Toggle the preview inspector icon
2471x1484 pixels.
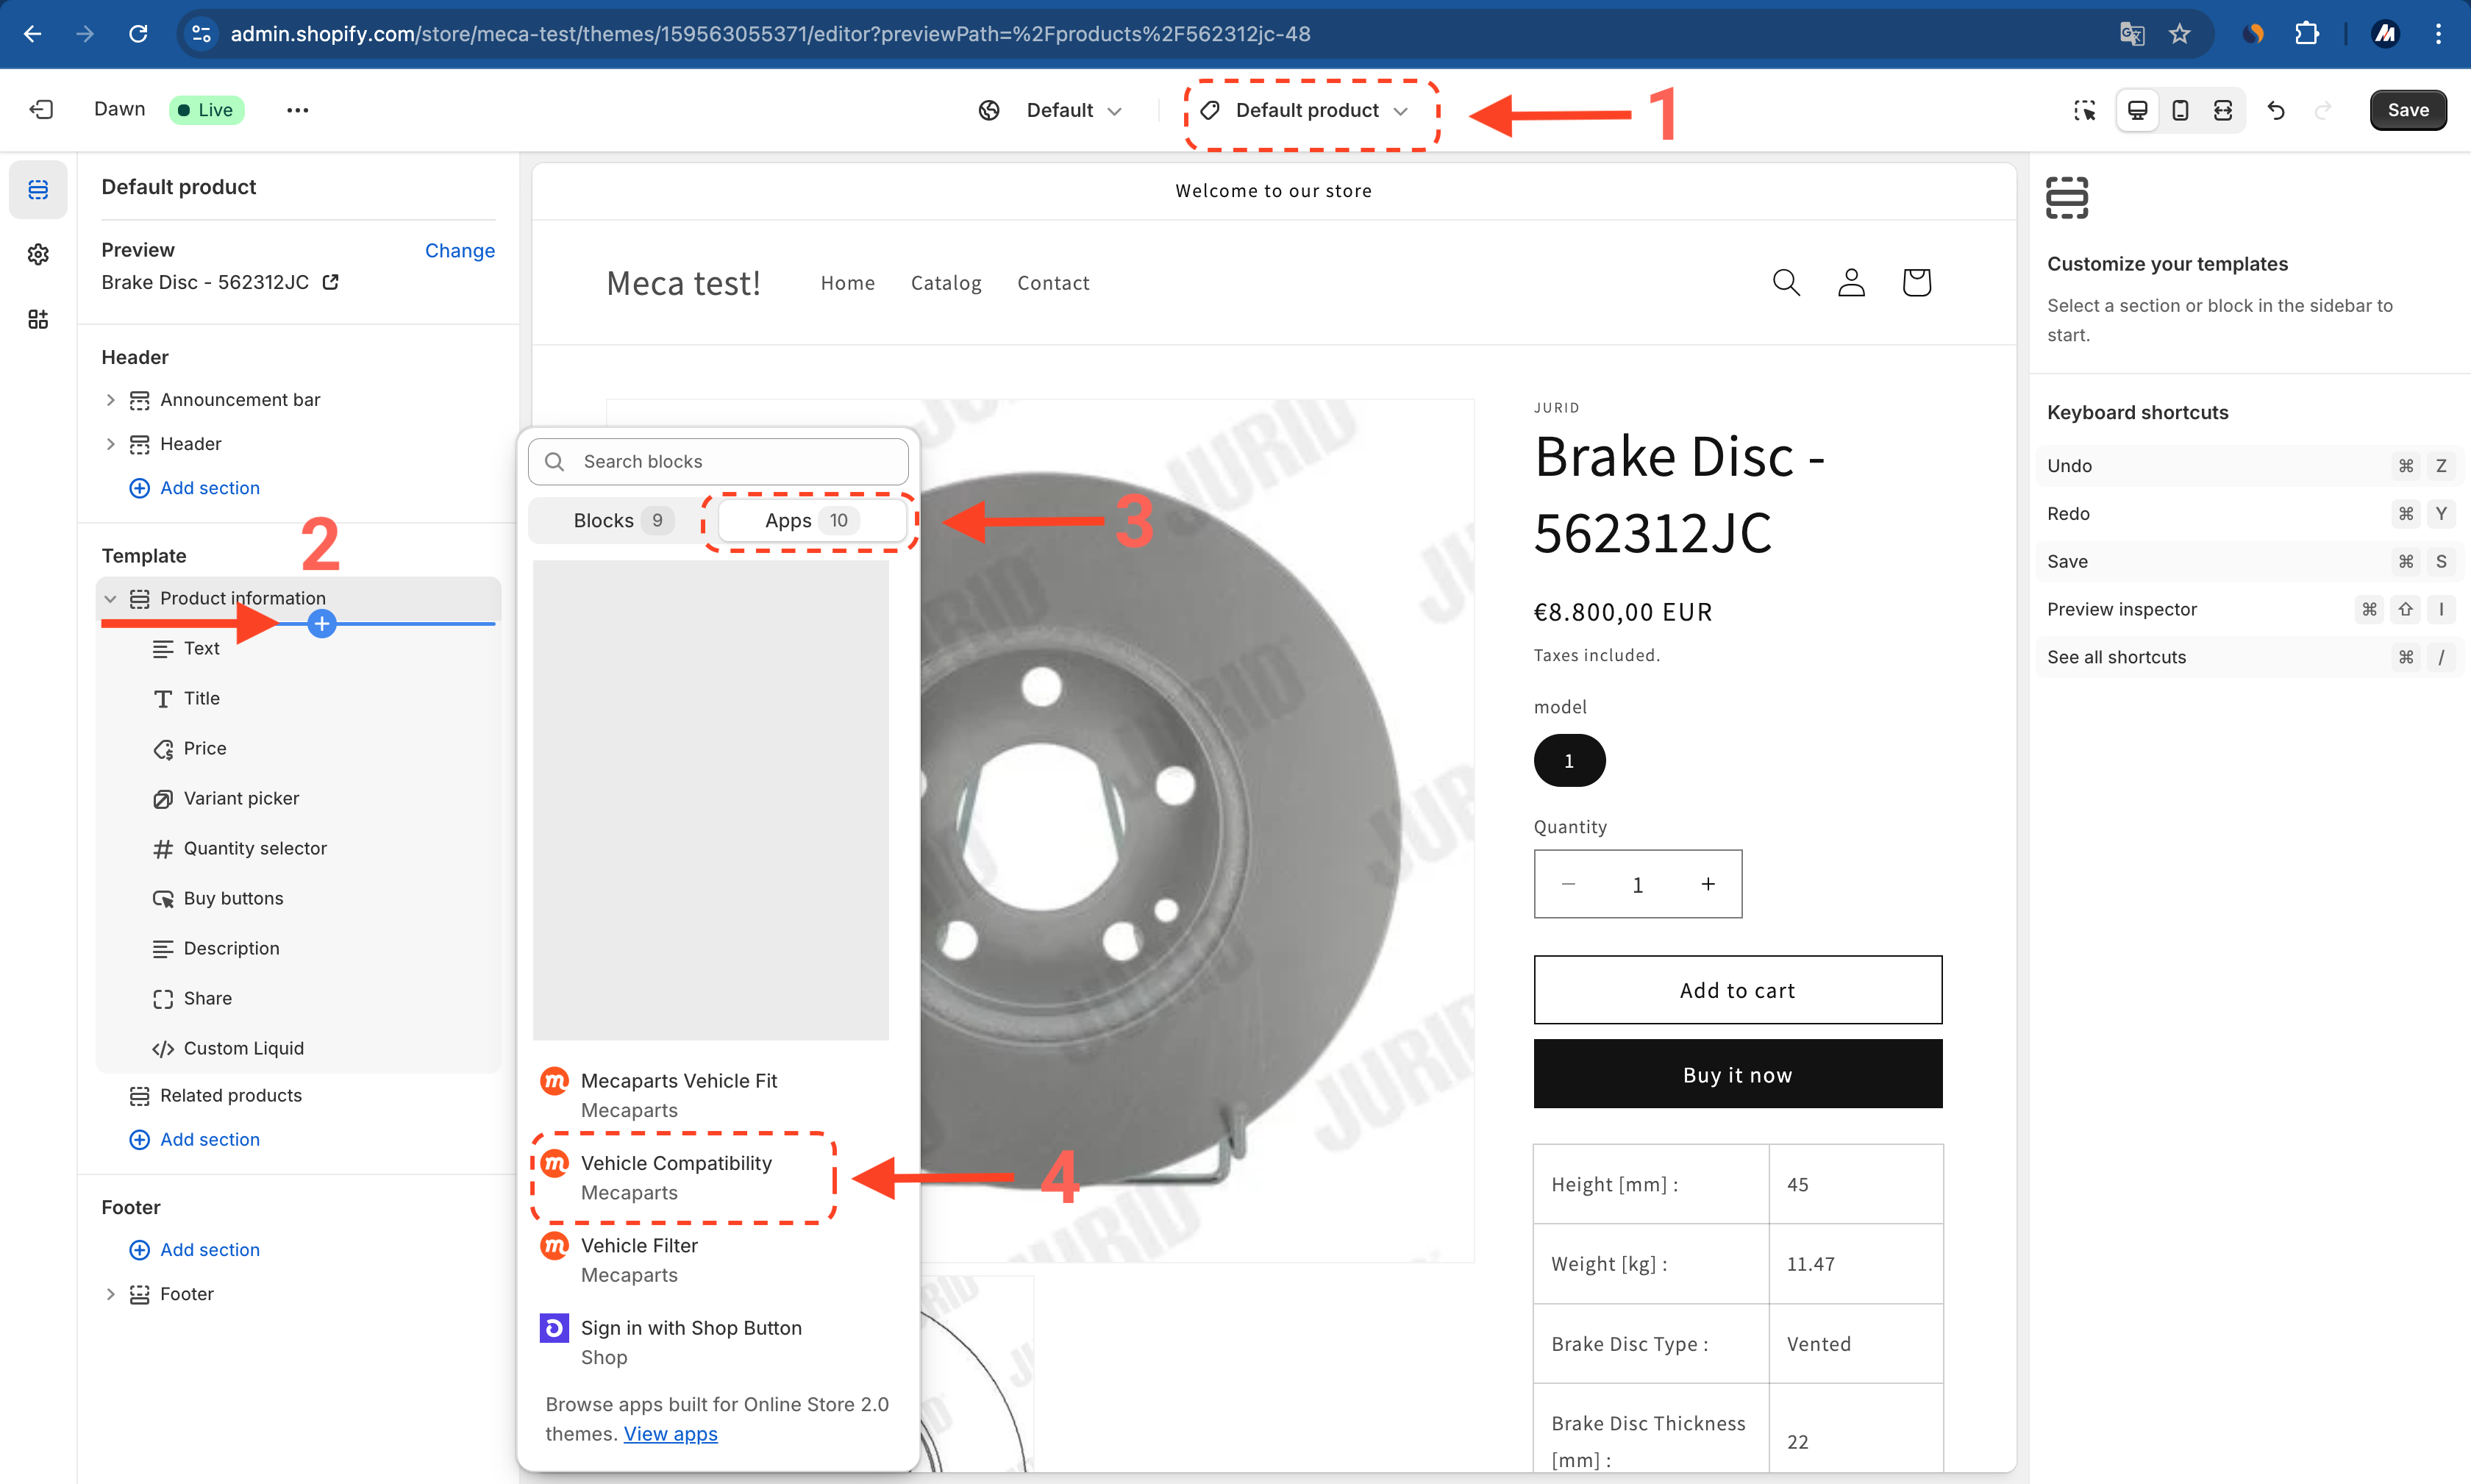coord(2084,110)
